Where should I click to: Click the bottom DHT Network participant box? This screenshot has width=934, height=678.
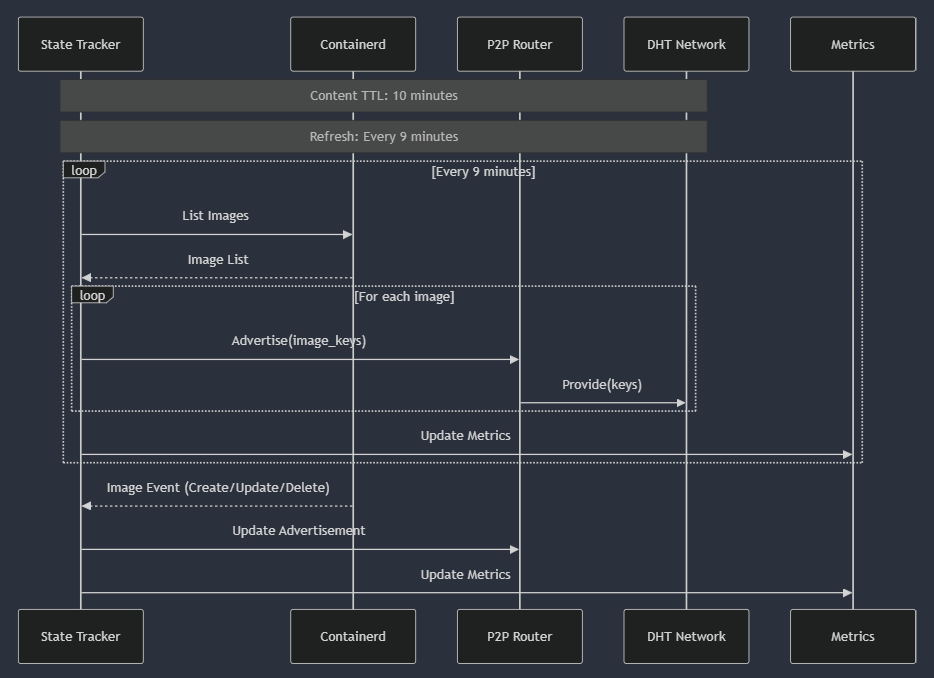tap(686, 636)
